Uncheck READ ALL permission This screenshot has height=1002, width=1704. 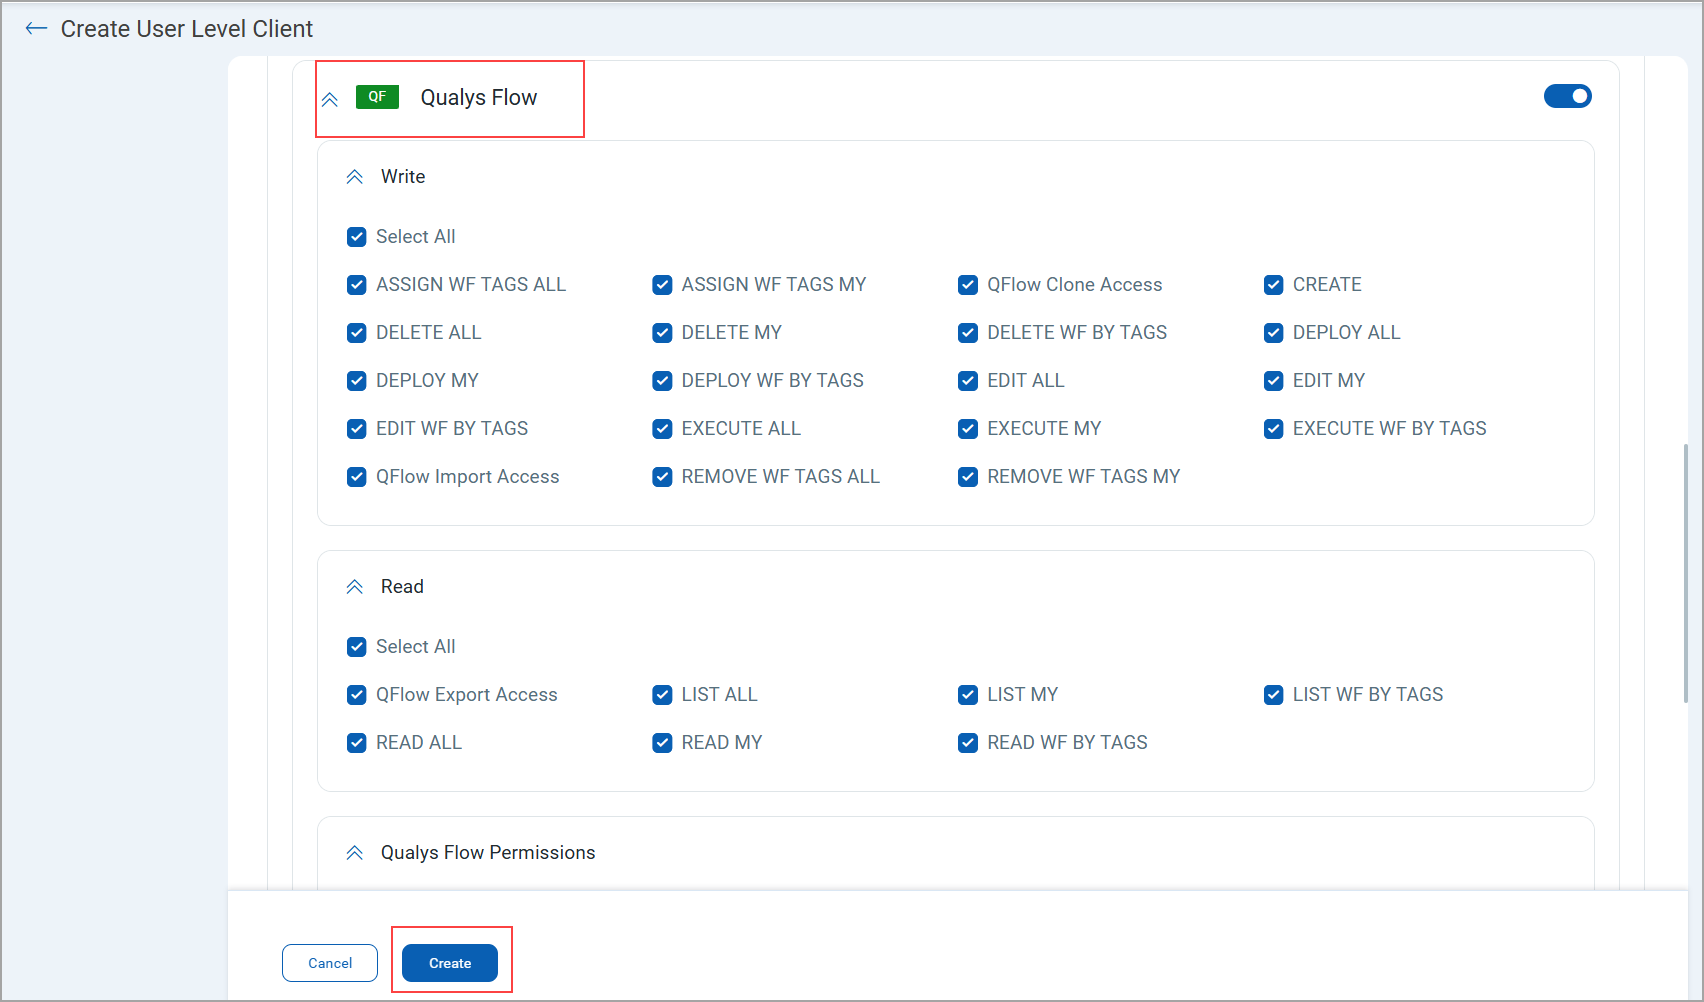click(x=357, y=743)
